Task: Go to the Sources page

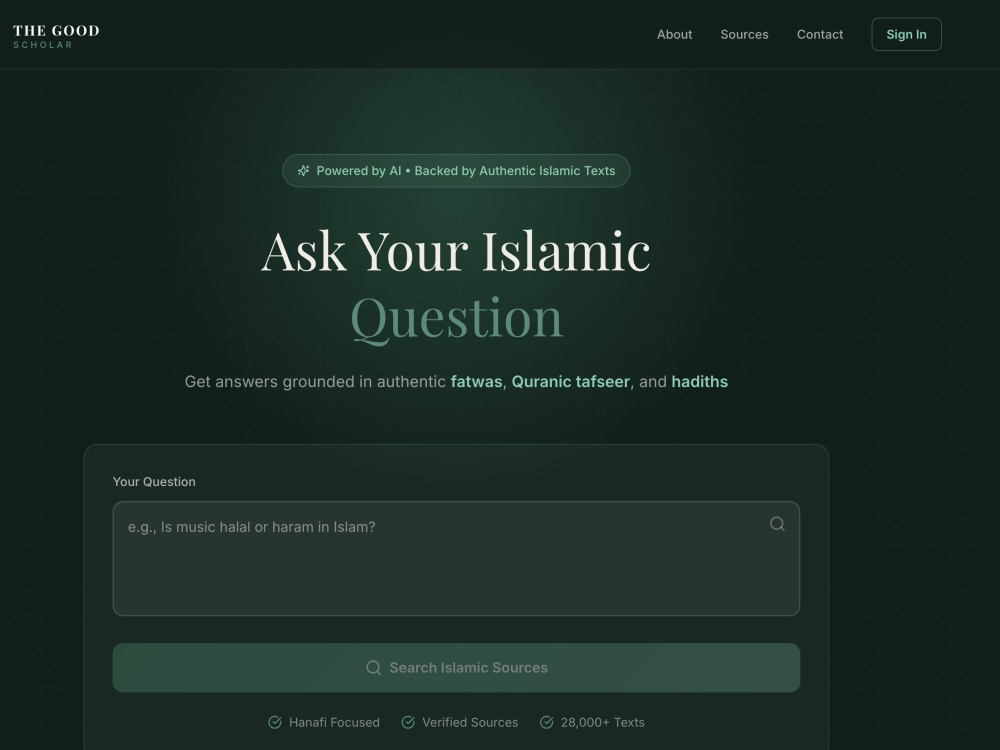Action: click(x=744, y=34)
